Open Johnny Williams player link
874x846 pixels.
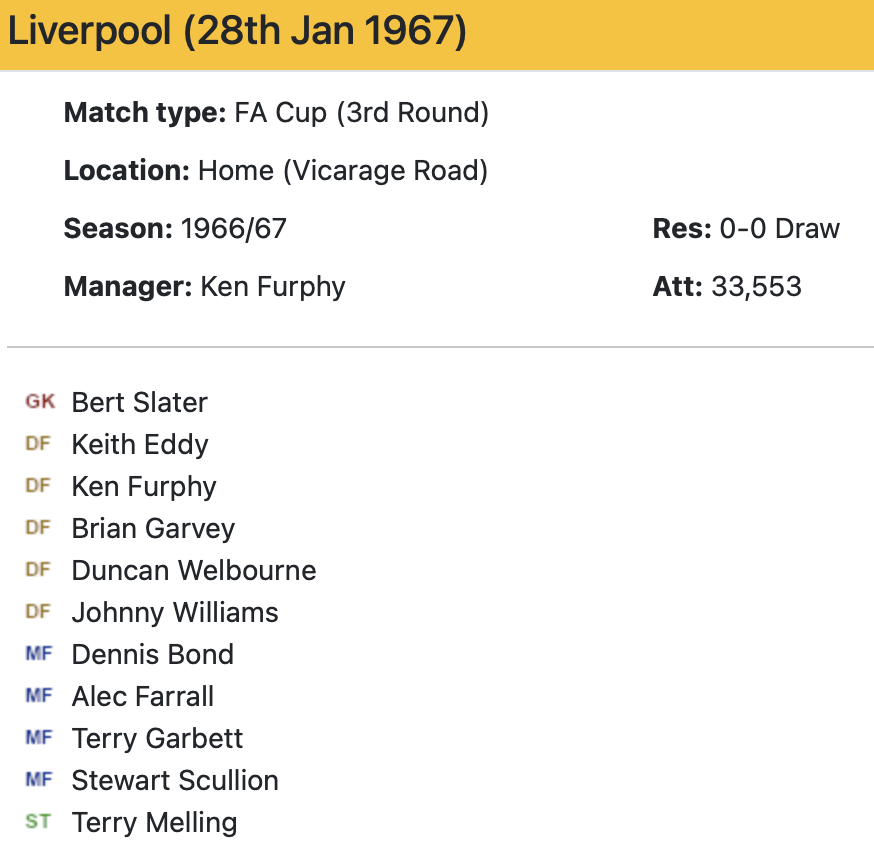175,612
